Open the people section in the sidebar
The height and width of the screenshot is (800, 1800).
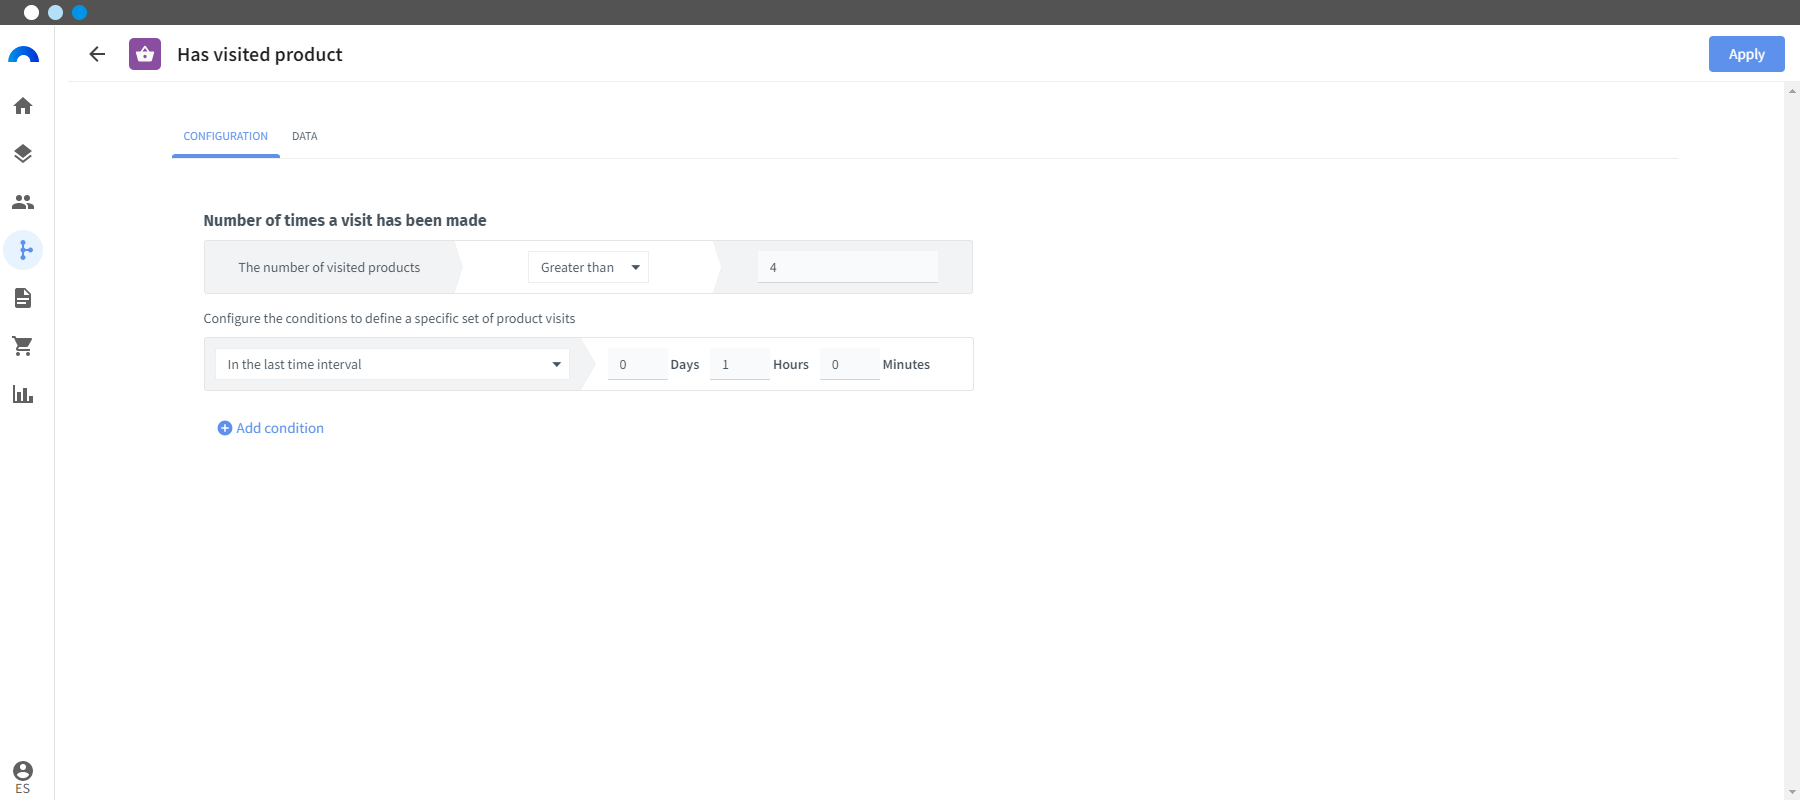point(23,202)
